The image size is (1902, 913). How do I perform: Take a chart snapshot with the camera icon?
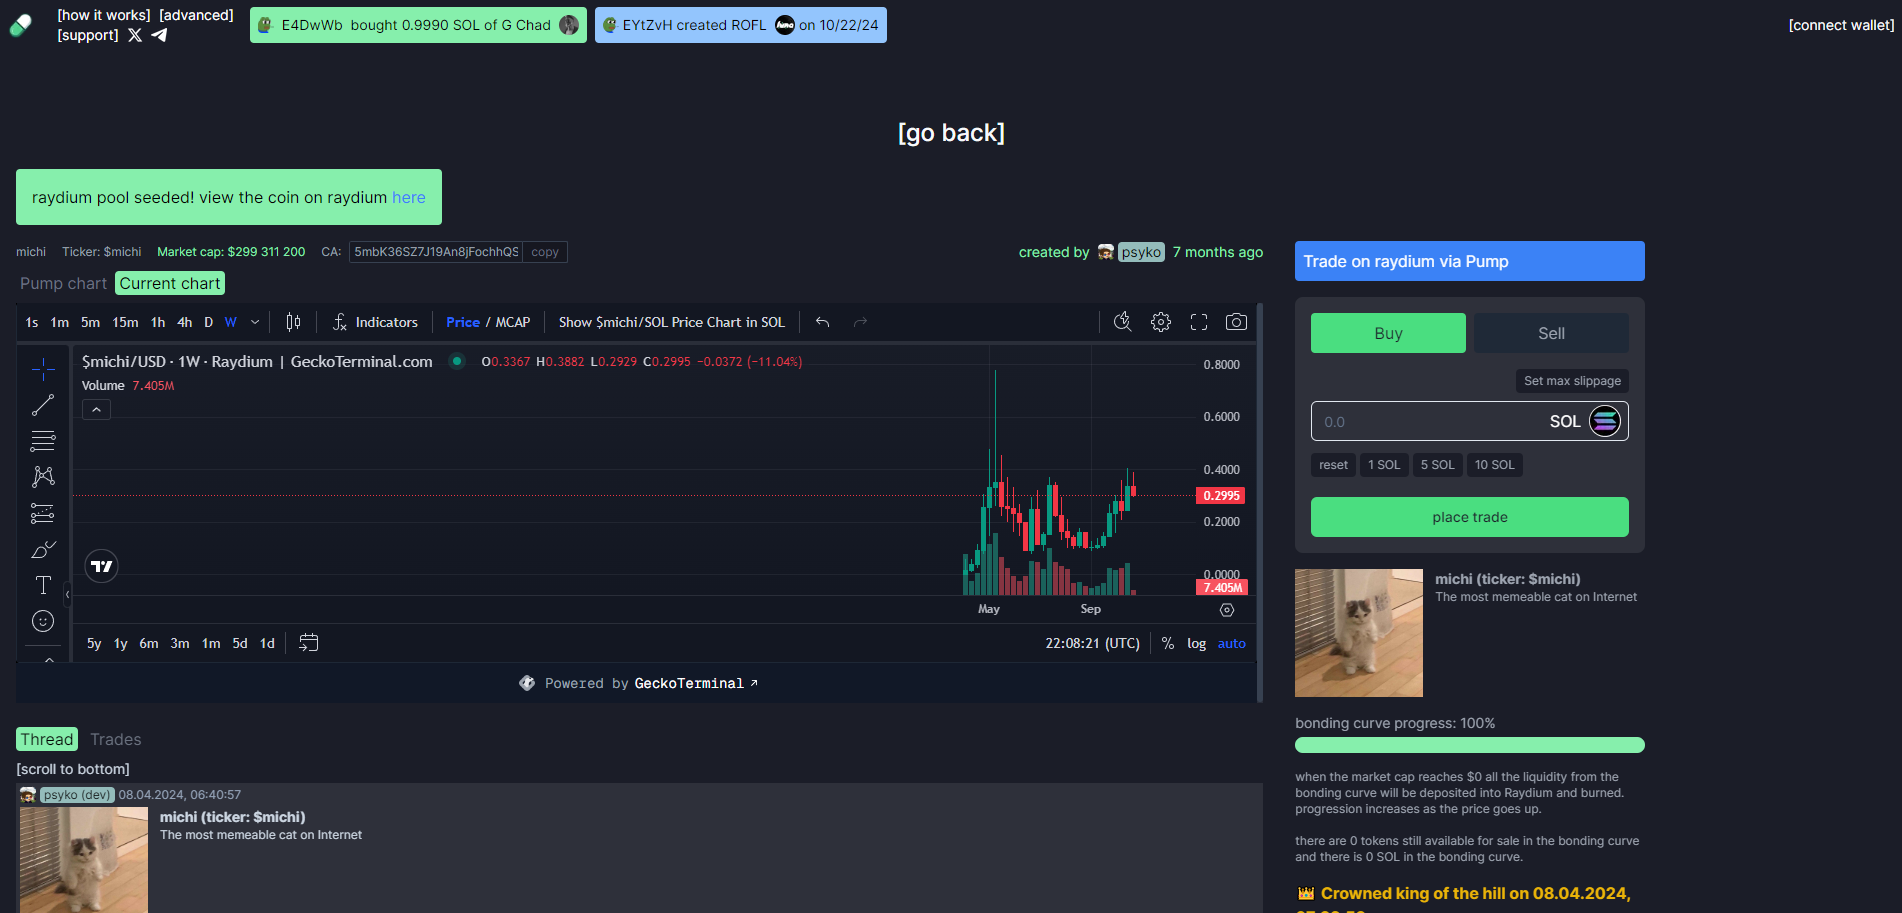1236,321
